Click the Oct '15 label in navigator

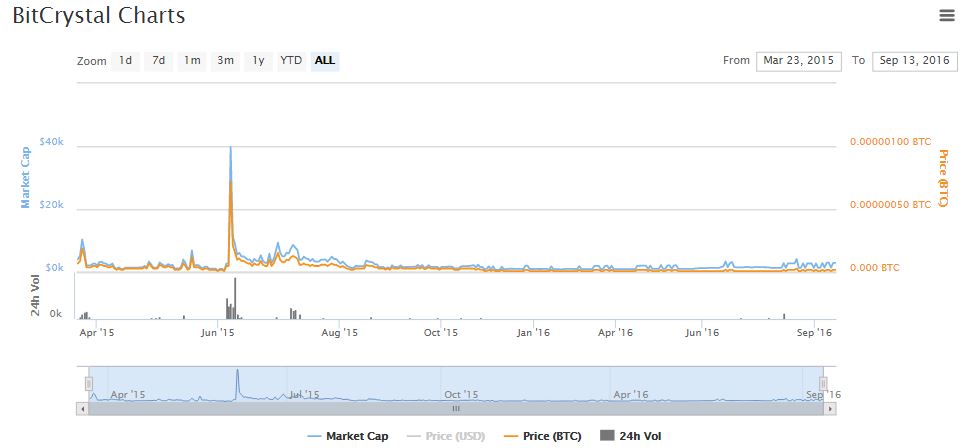(461, 394)
